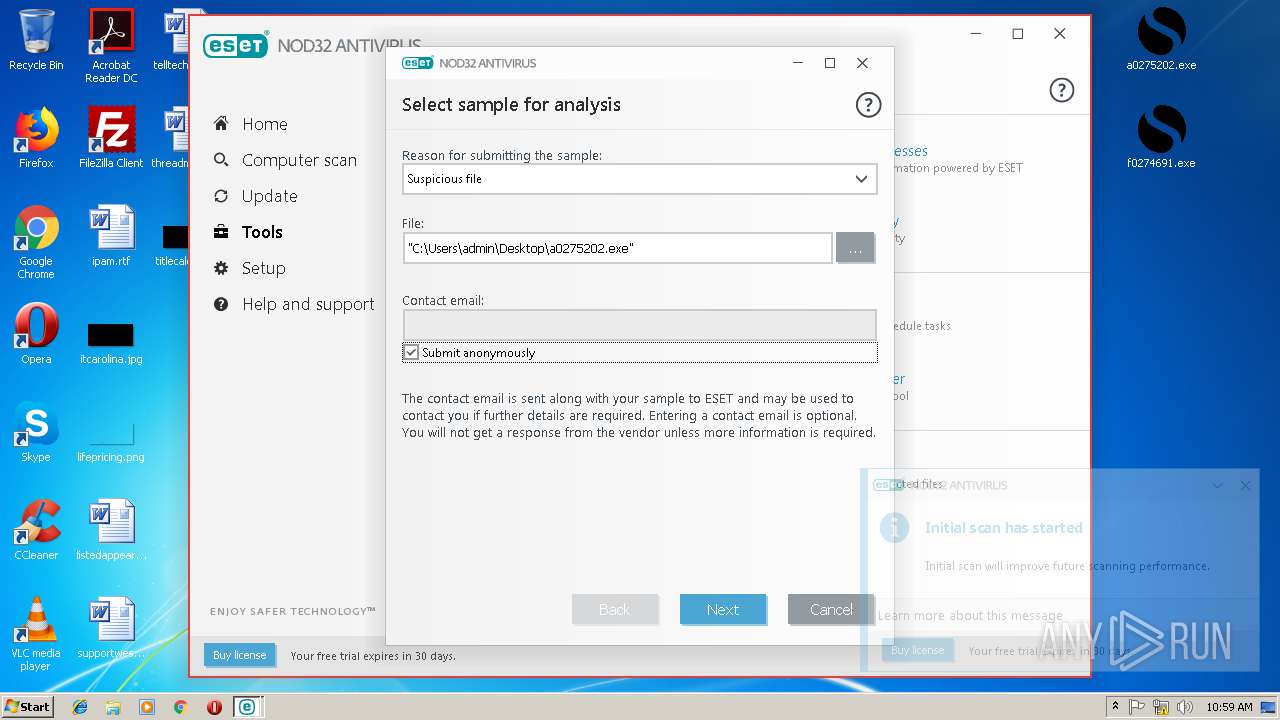Maximize the sample analysis dialog
1280x720 pixels.
point(829,63)
